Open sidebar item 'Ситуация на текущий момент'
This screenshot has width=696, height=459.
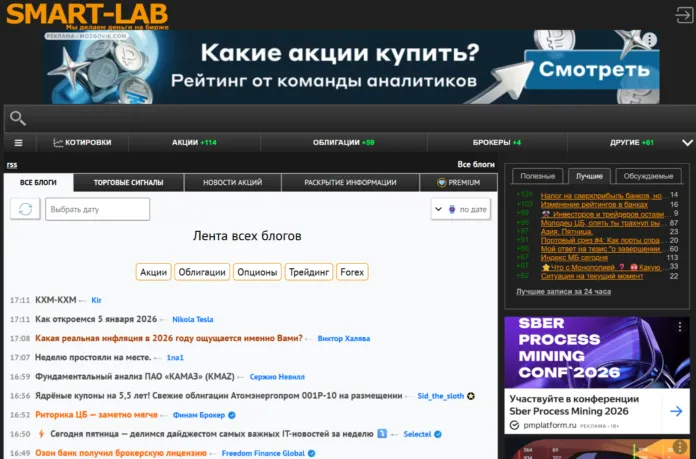point(592,276)
